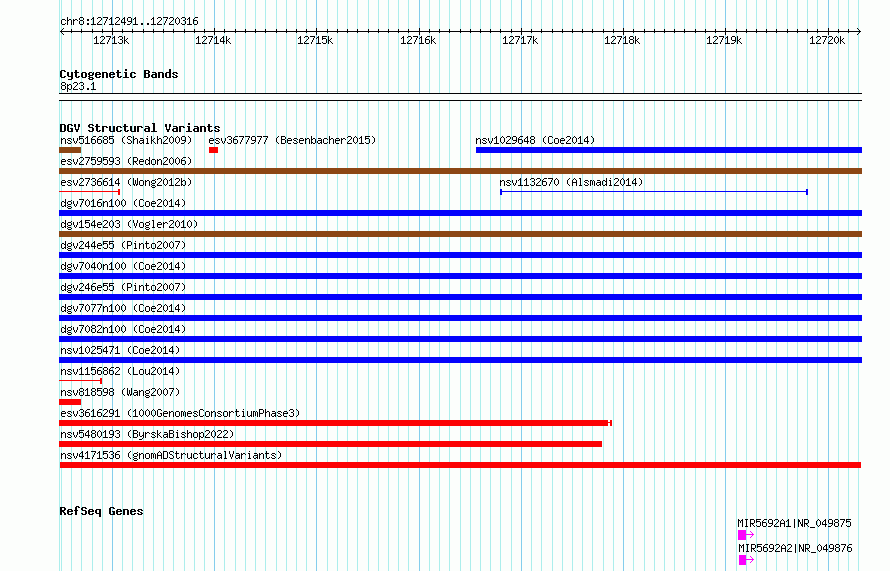Click the DGV Structural Variants track title
890x571 pixels.
(x=140, y=128)
